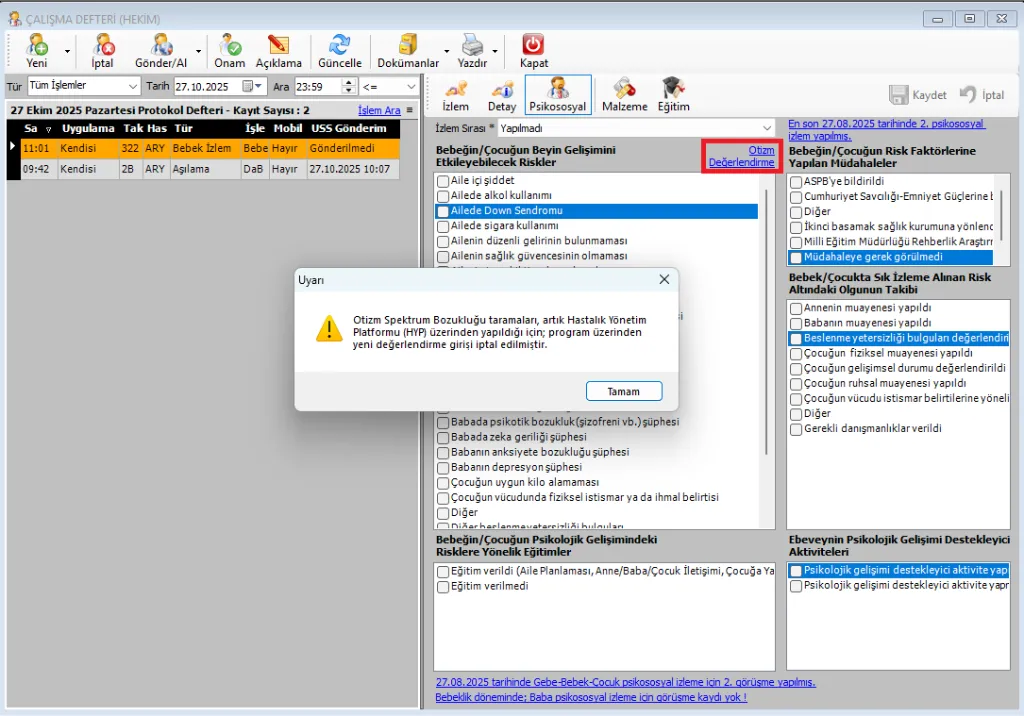Check the Aile içi şiddet checkbox

[443, 181]
